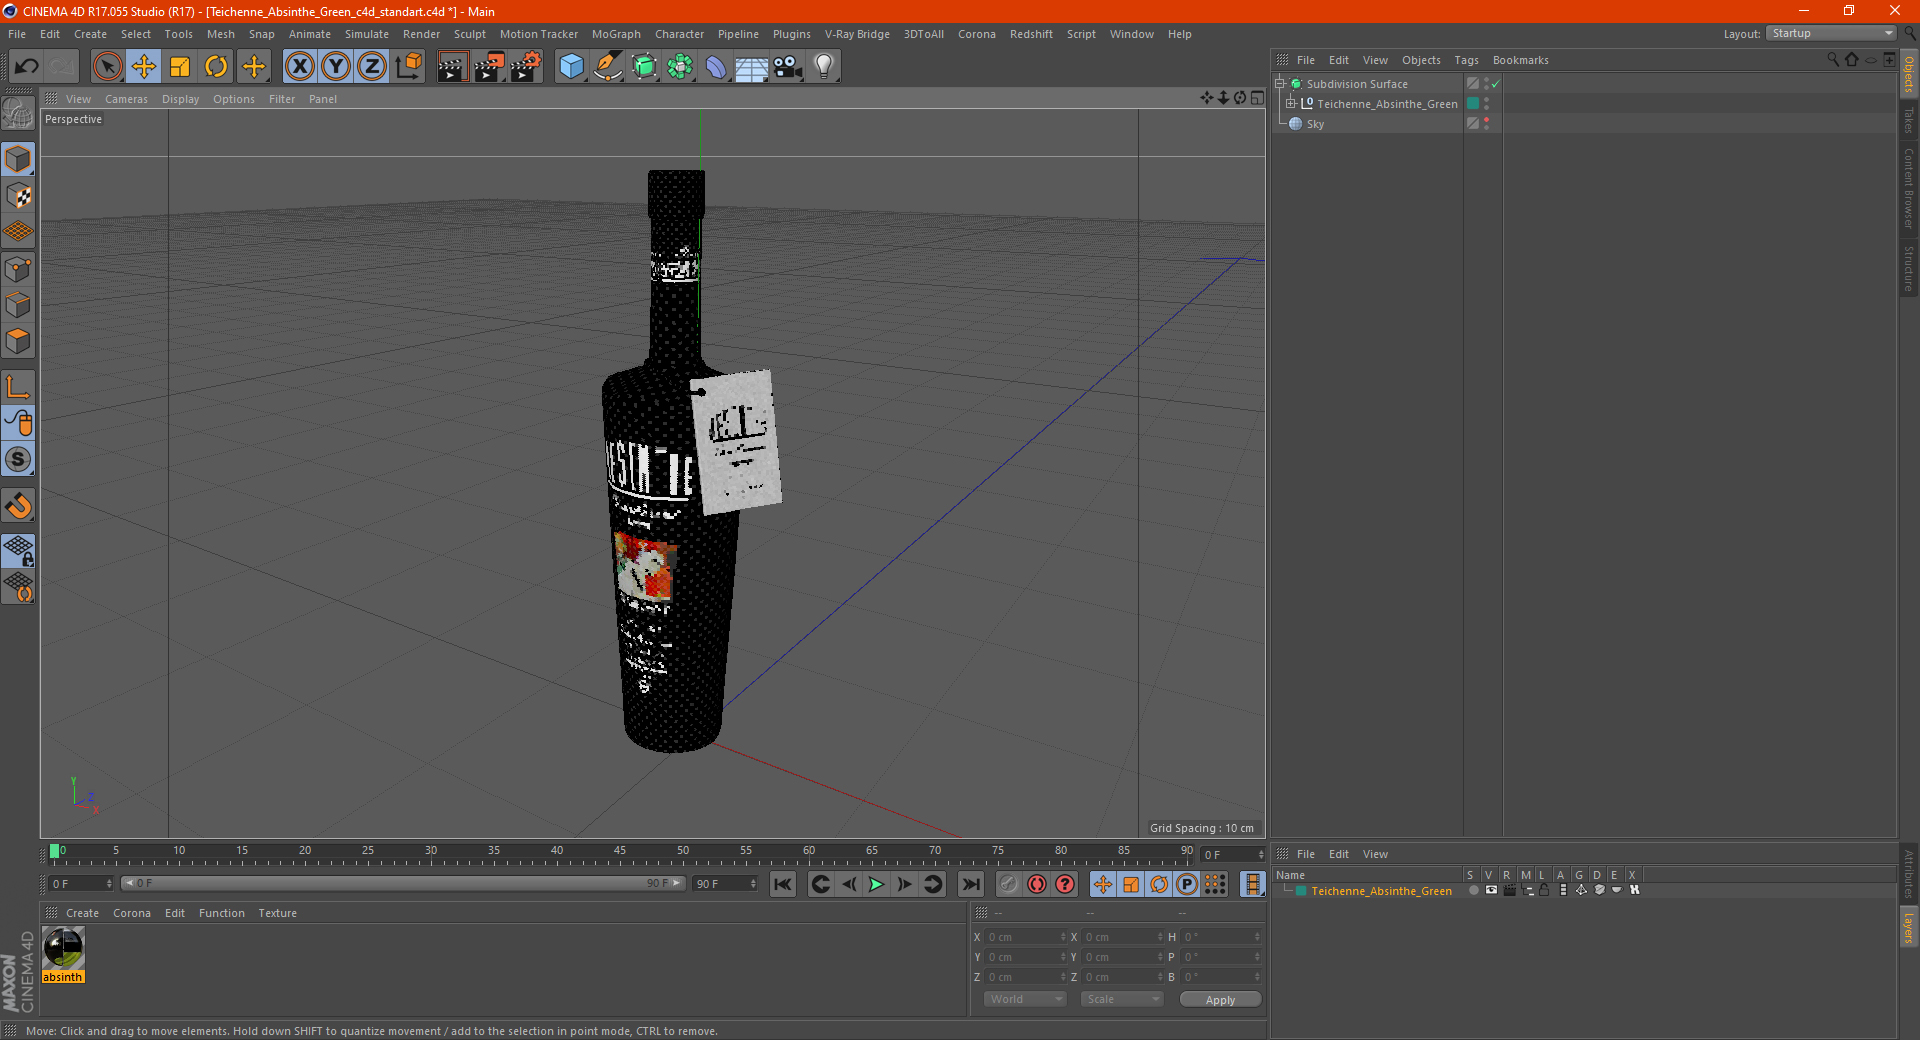Image resolution: width=1920 pixels, height=1040 pixels.
Task: Open the Objects side tab
Action: (x=1909, y=74)
